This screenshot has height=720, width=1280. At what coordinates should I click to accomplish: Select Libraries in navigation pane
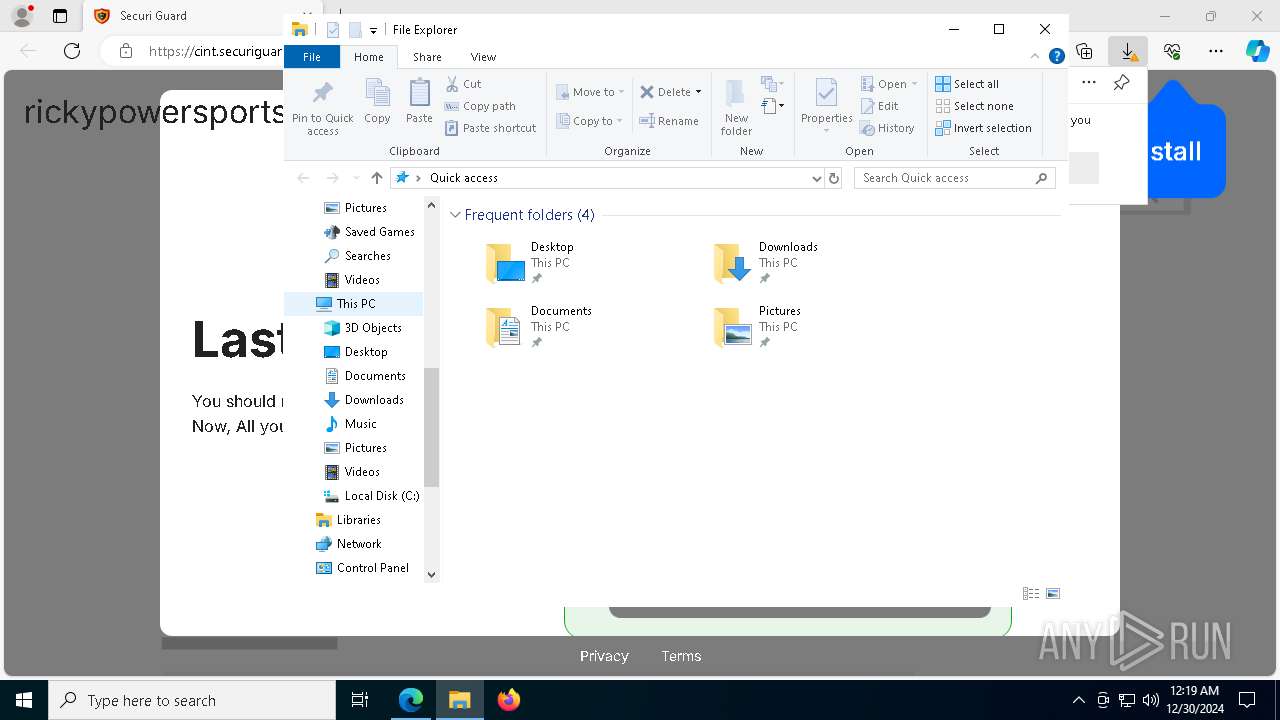coord(358,520)
